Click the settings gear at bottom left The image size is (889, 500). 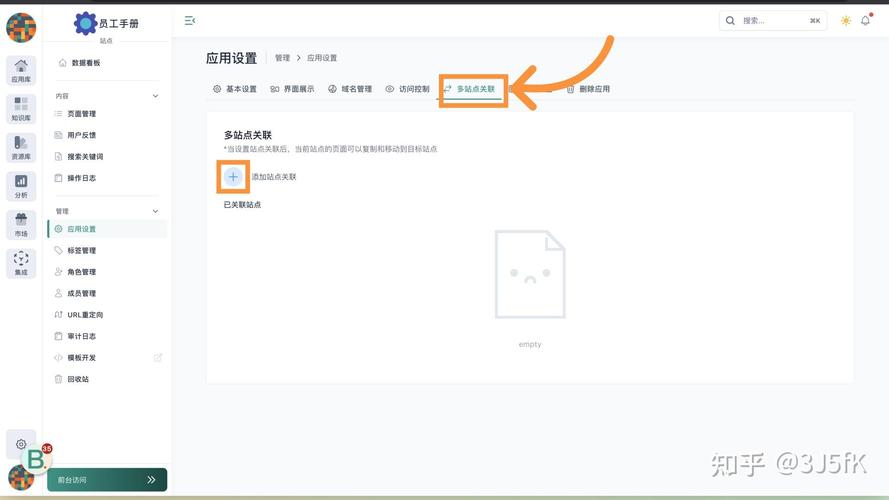point(21,444)
